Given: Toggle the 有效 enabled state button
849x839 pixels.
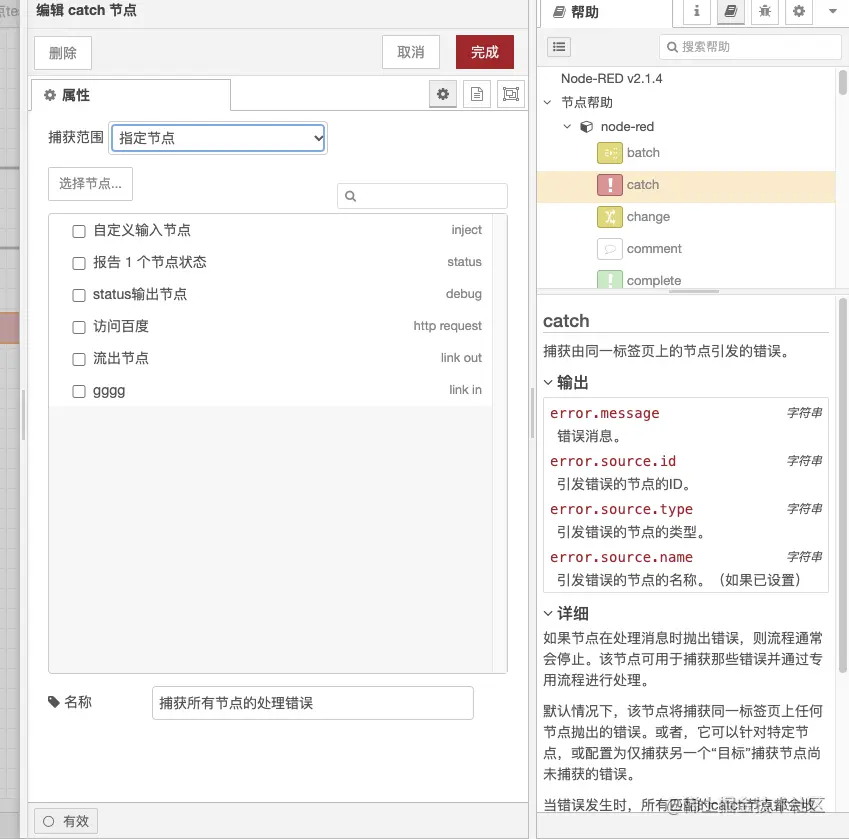Looking at the screenshot, I should click(x=66, y=821).
